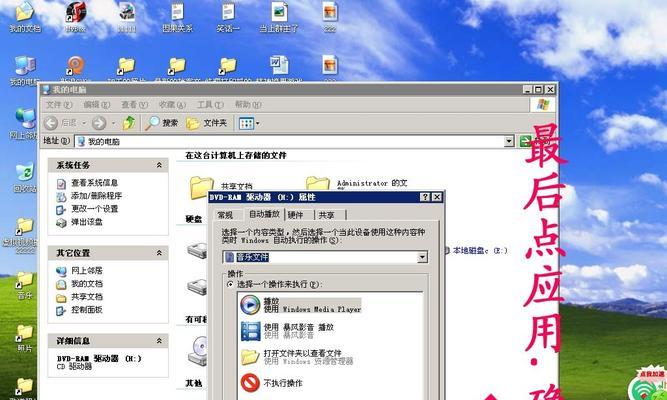Choose 打开文件夹以查看文件 action
Image resolution: width=667 pixels, height=400 pixels.
297,357
